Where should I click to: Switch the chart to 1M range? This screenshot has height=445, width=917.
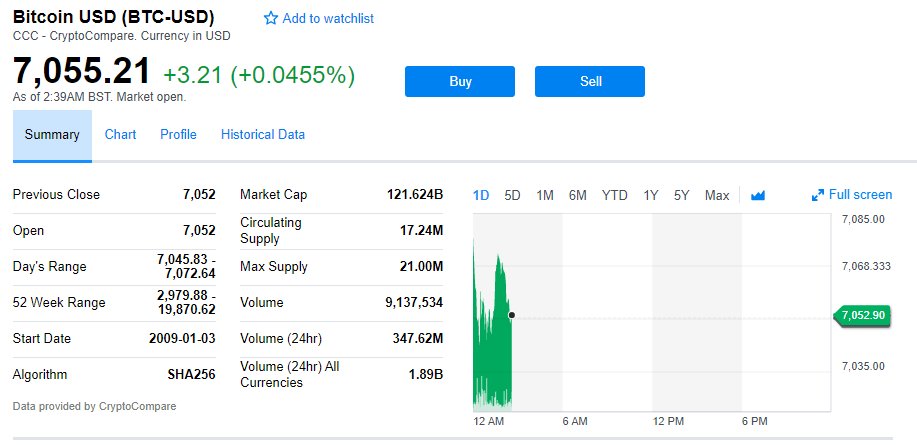click(x=545, y=195)
